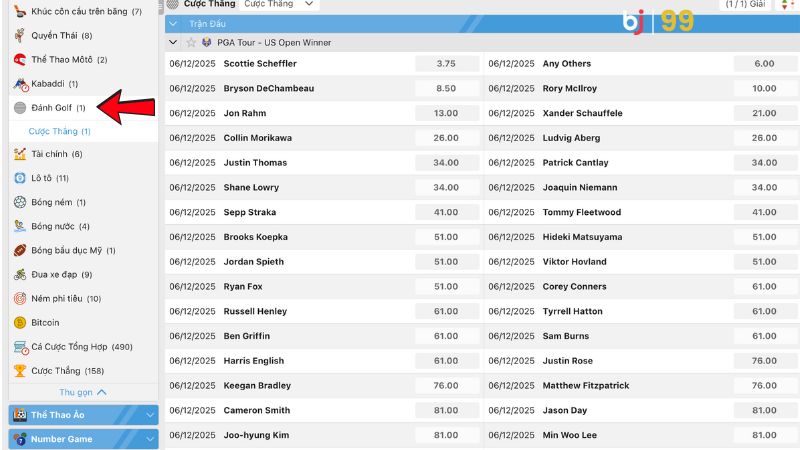Expand the Number Game panel
Screen dimensions: 800x450
pos(150,439)
